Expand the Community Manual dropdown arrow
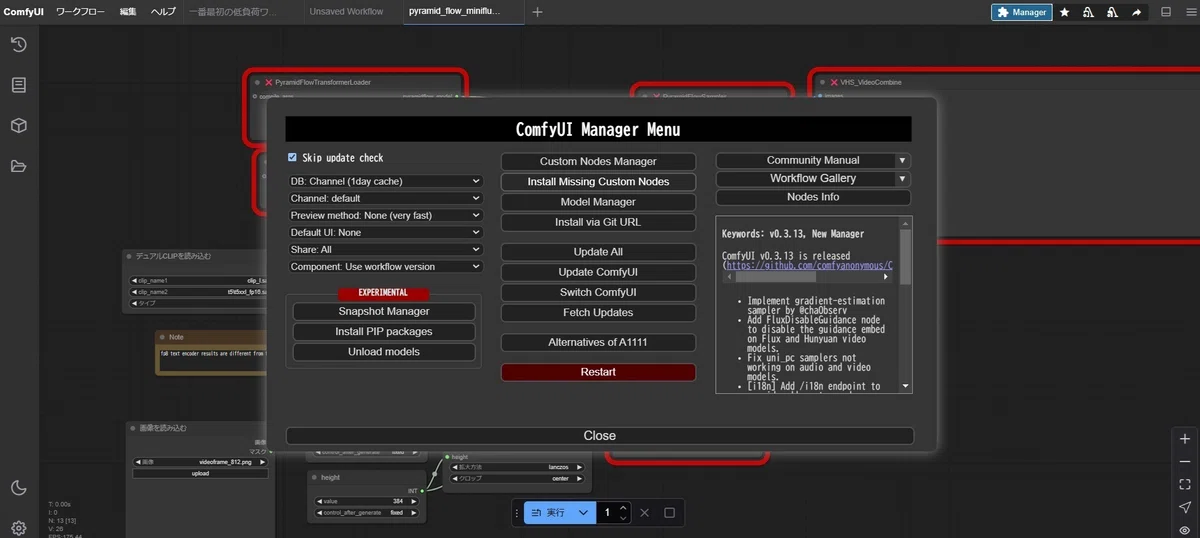This screenshot has height=538, width=1200. point(903,160)
